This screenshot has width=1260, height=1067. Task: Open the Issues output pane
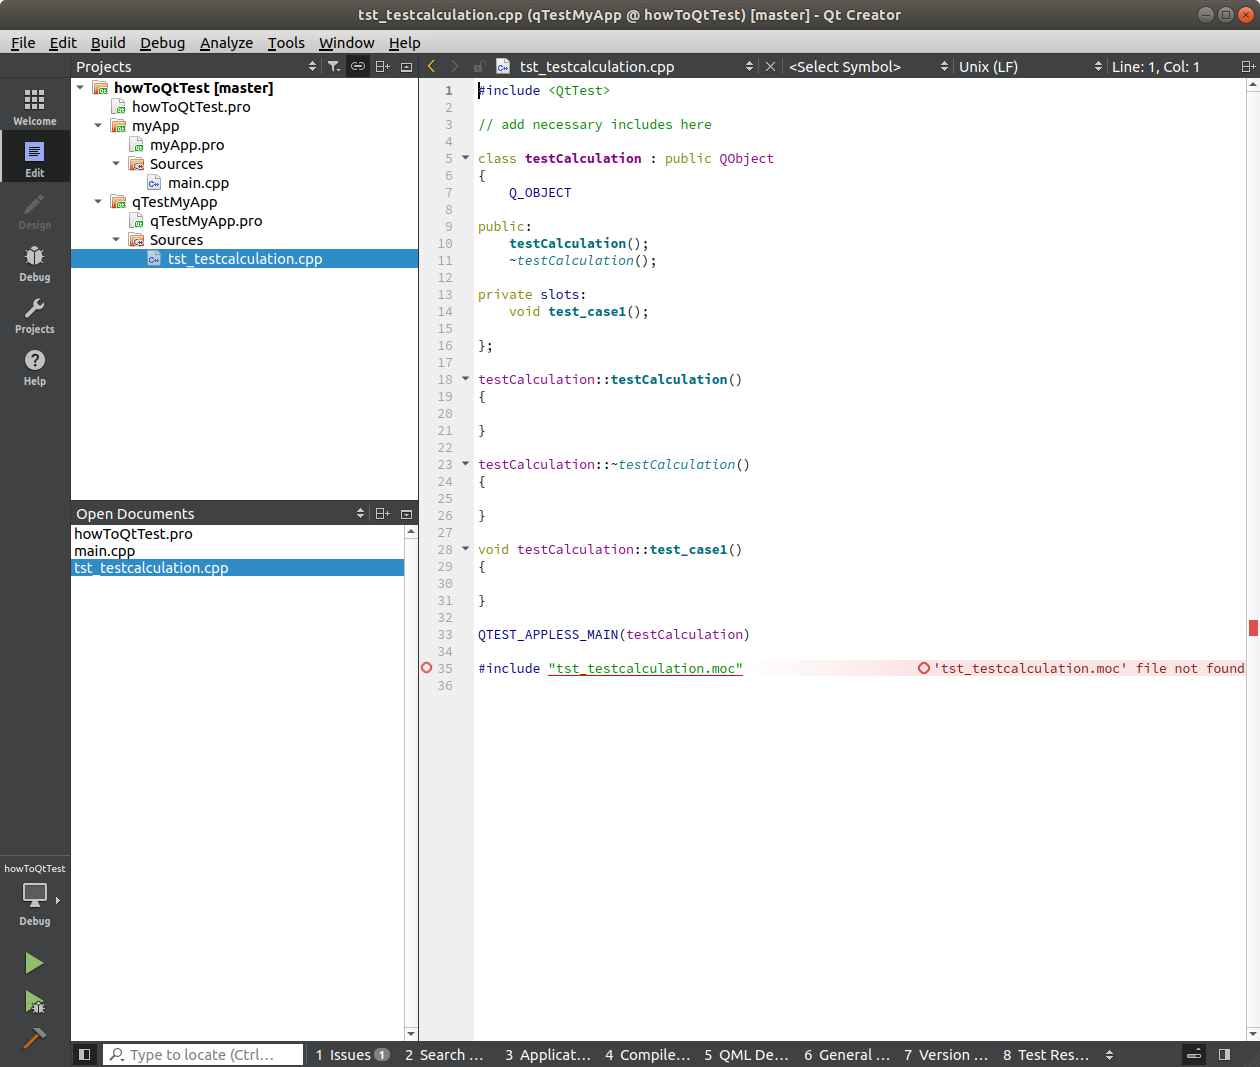tap(351, 1054)
